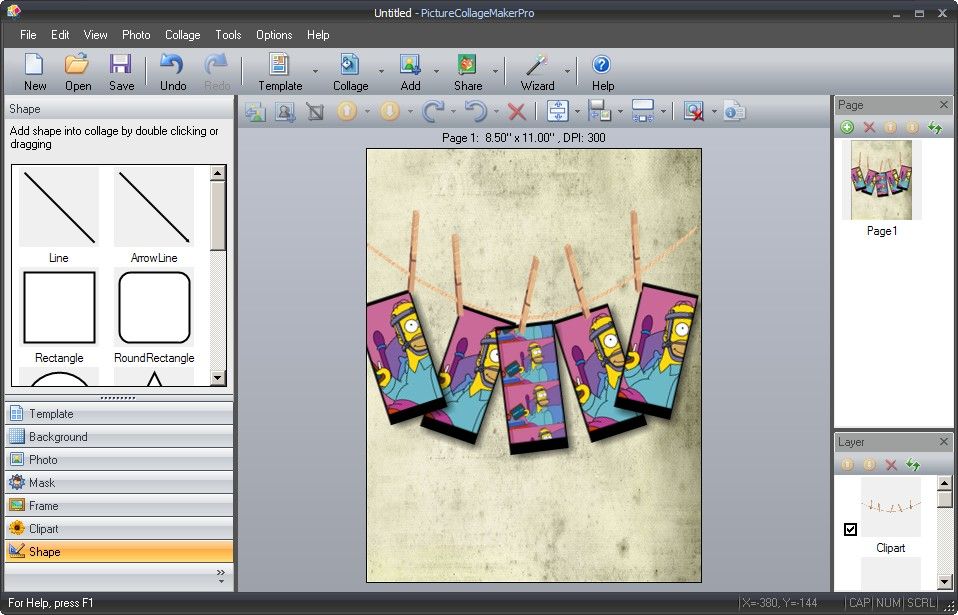Screen dimensions: 958x615
Task: Open the Collage menu
Action: (x=182, y=34)
